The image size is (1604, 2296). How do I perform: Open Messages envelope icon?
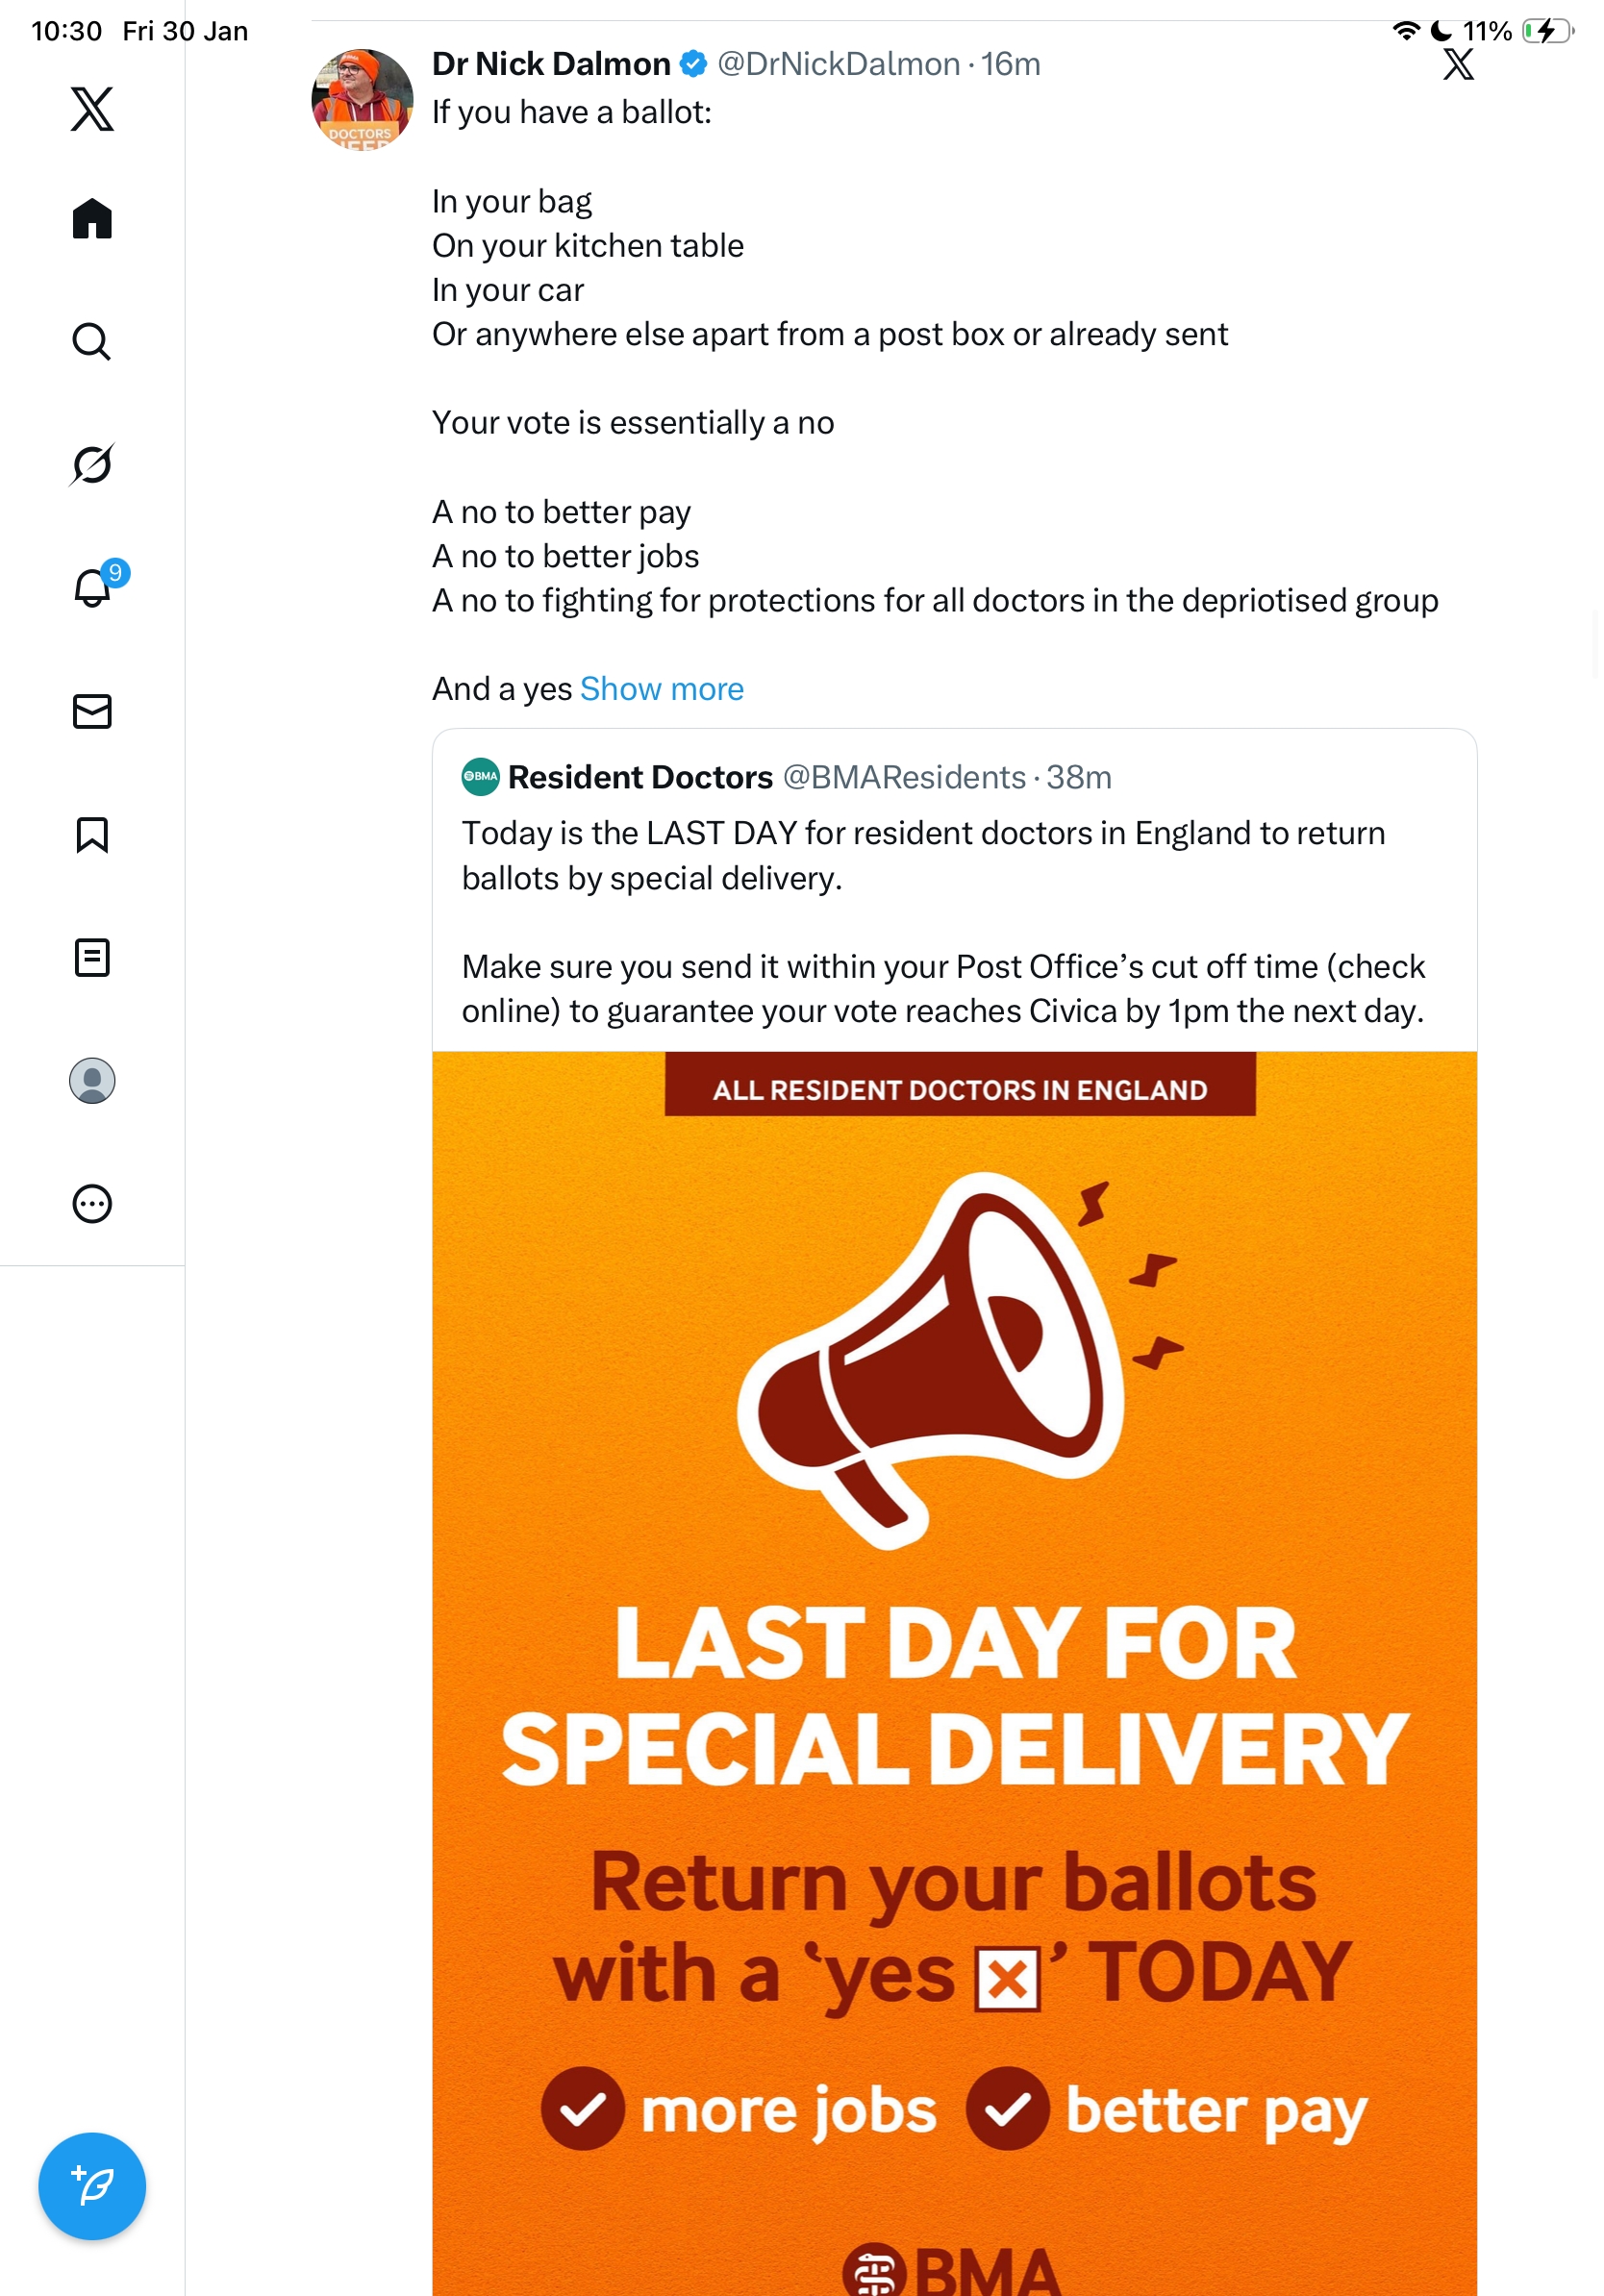click(x=92, y=711)
